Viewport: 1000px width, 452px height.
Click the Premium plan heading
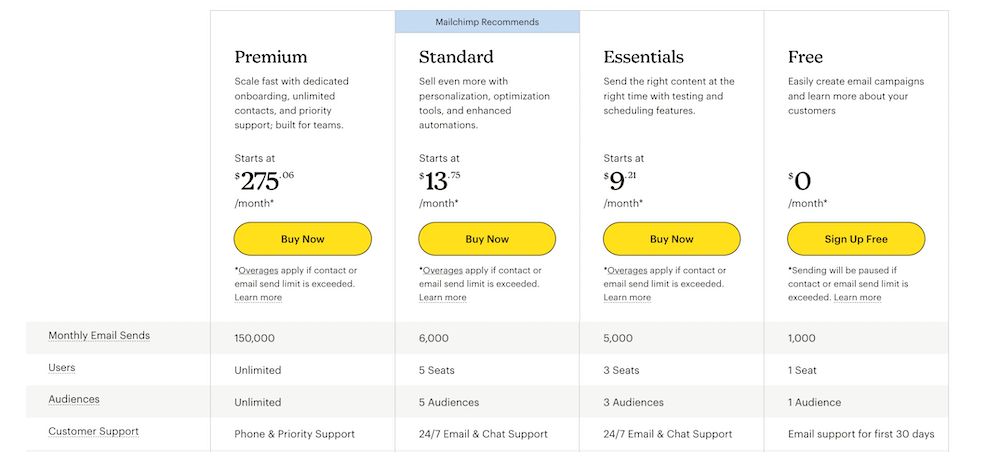(x=271, y=57)
